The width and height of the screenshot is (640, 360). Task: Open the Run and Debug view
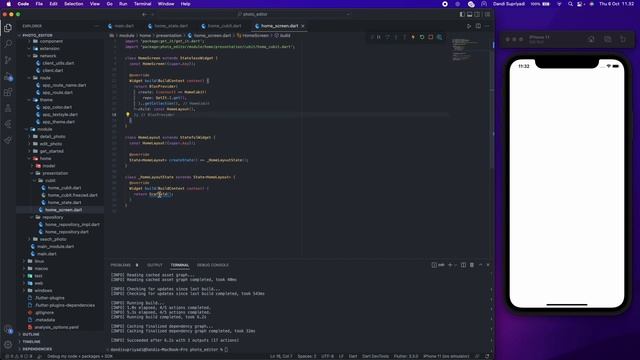[x=8, y=76]
